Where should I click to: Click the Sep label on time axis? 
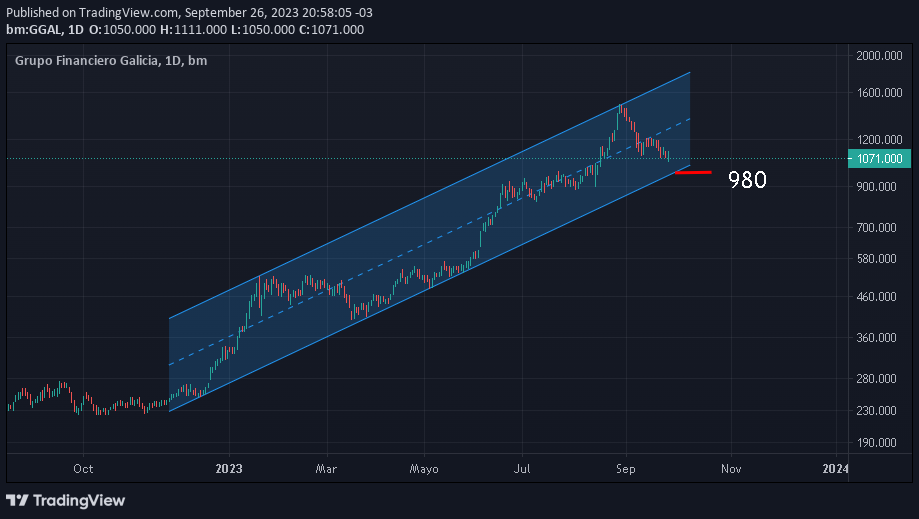click(625, 468)
